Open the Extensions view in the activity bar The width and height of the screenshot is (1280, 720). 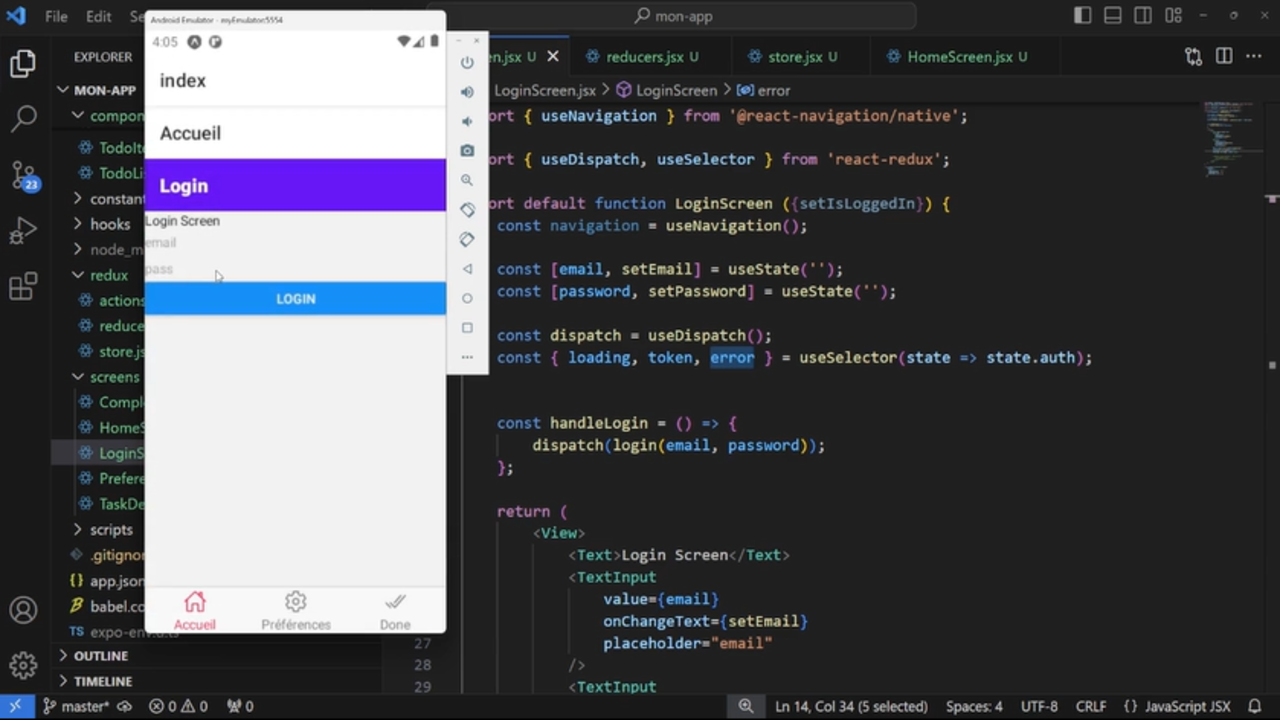(23, 287)
